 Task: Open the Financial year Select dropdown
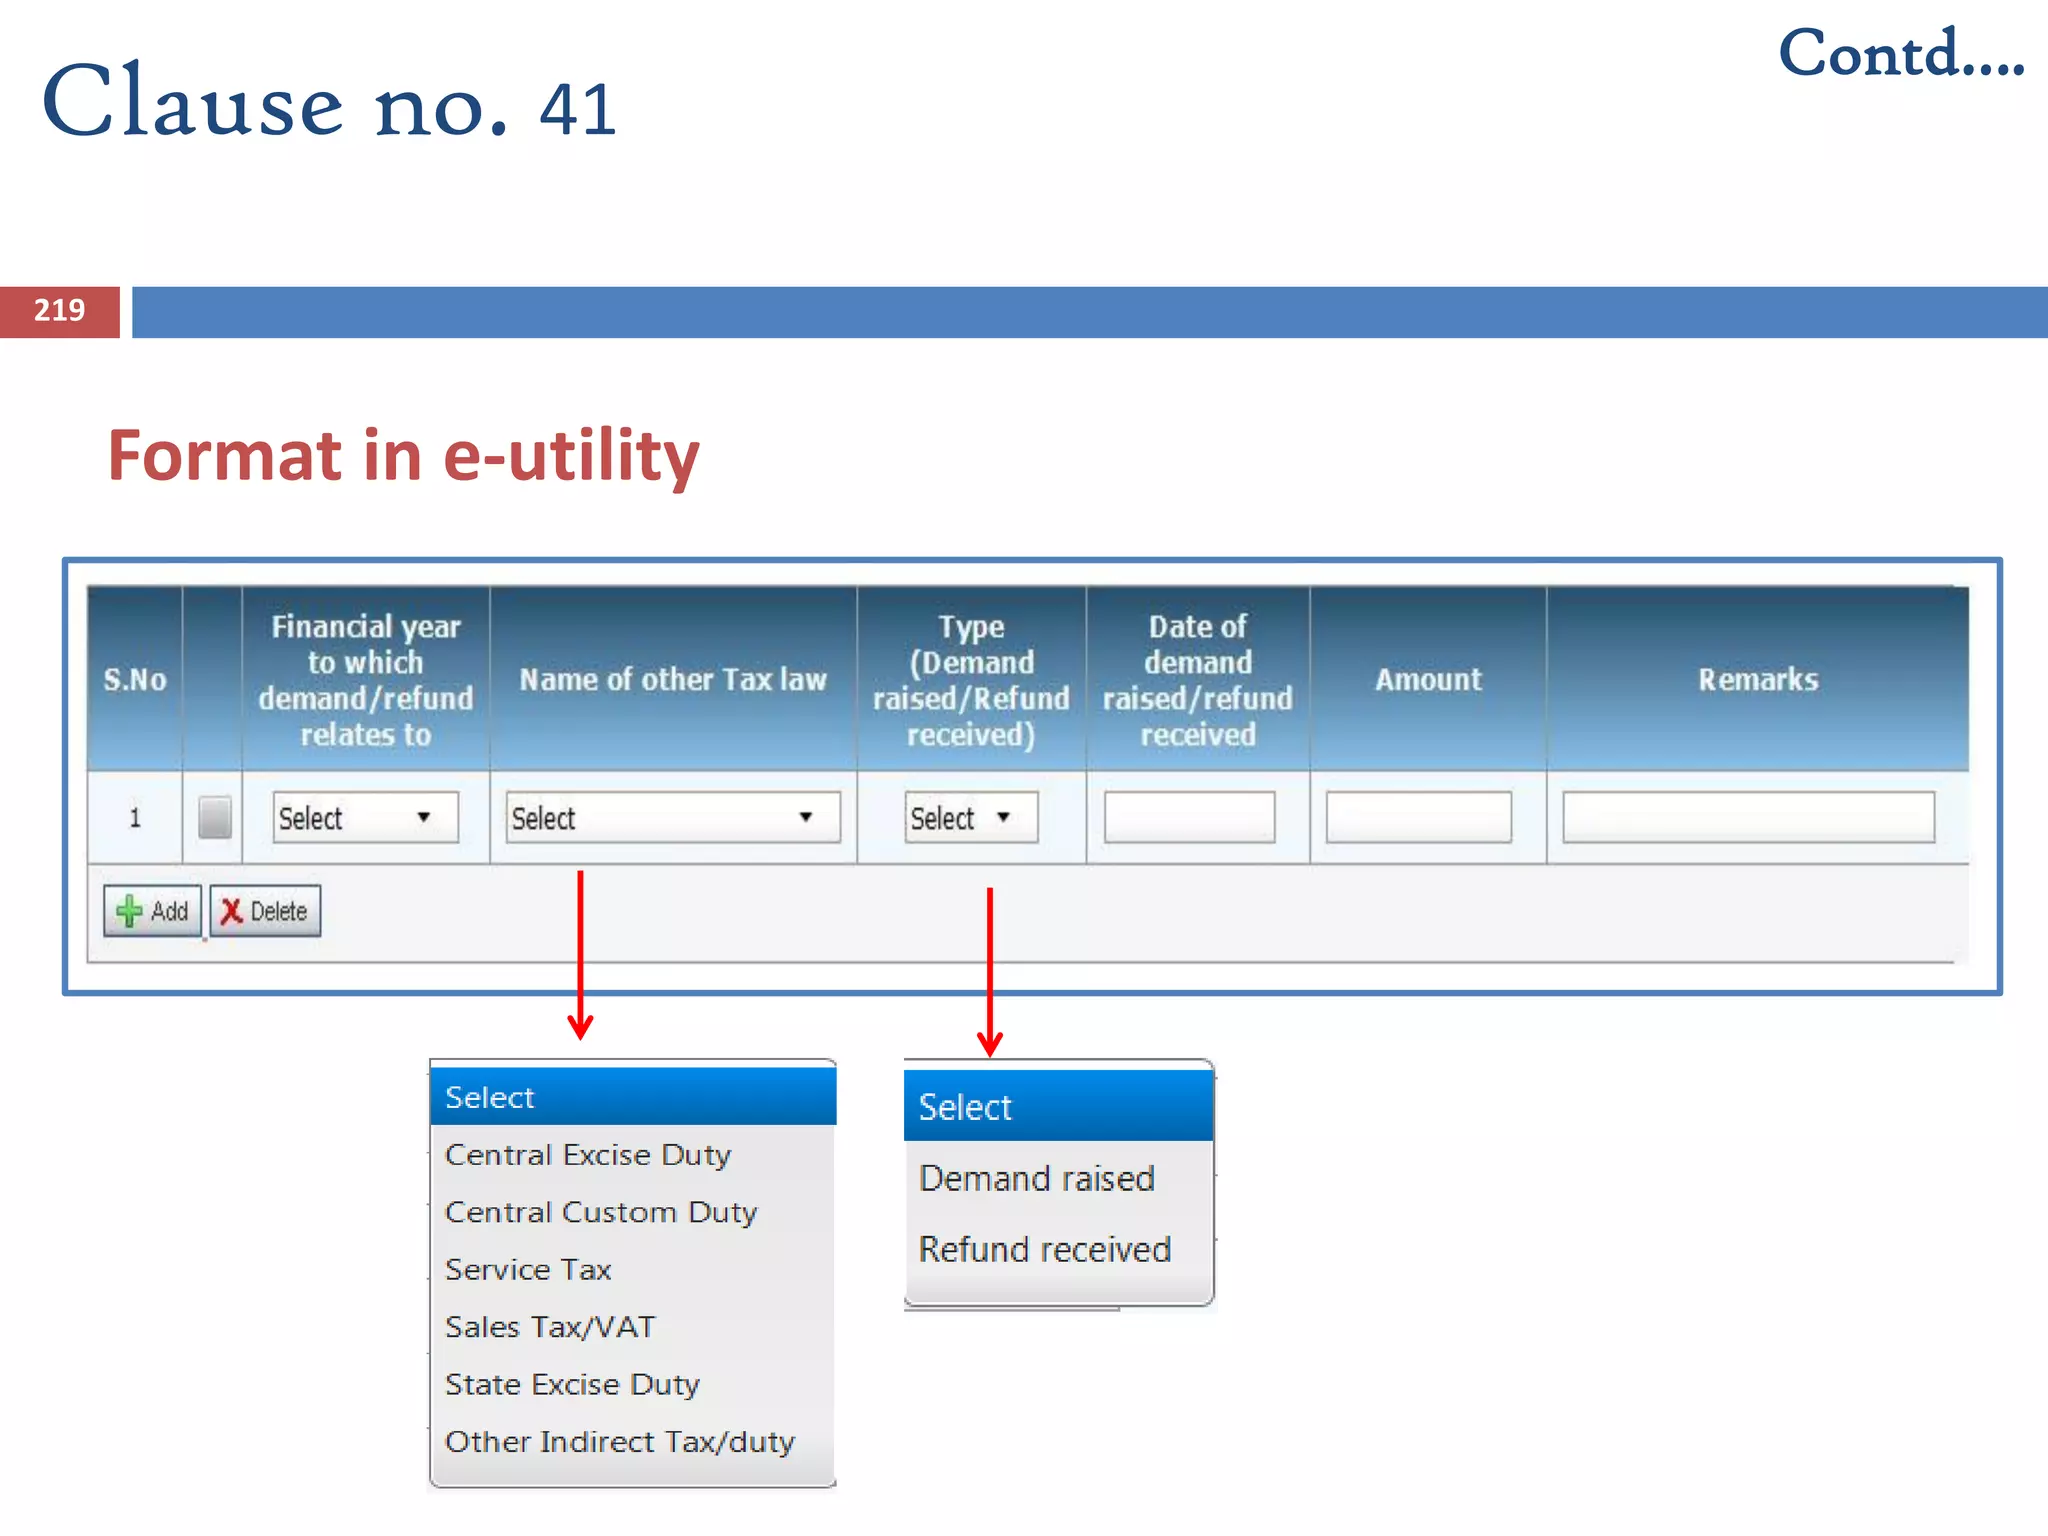365,817
